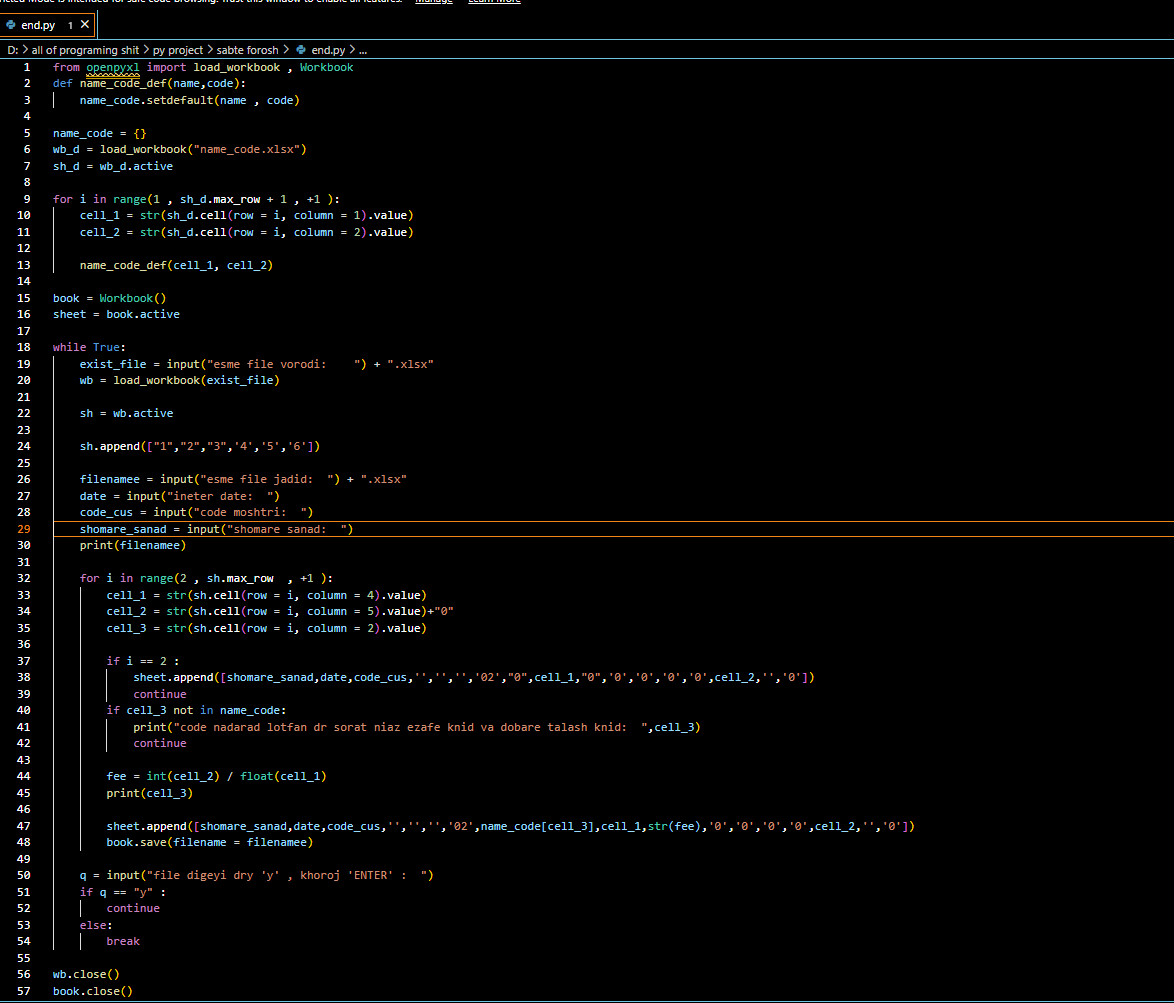
Task: Click the 'if i == 2 :' condition
Action: pos(143,661)
